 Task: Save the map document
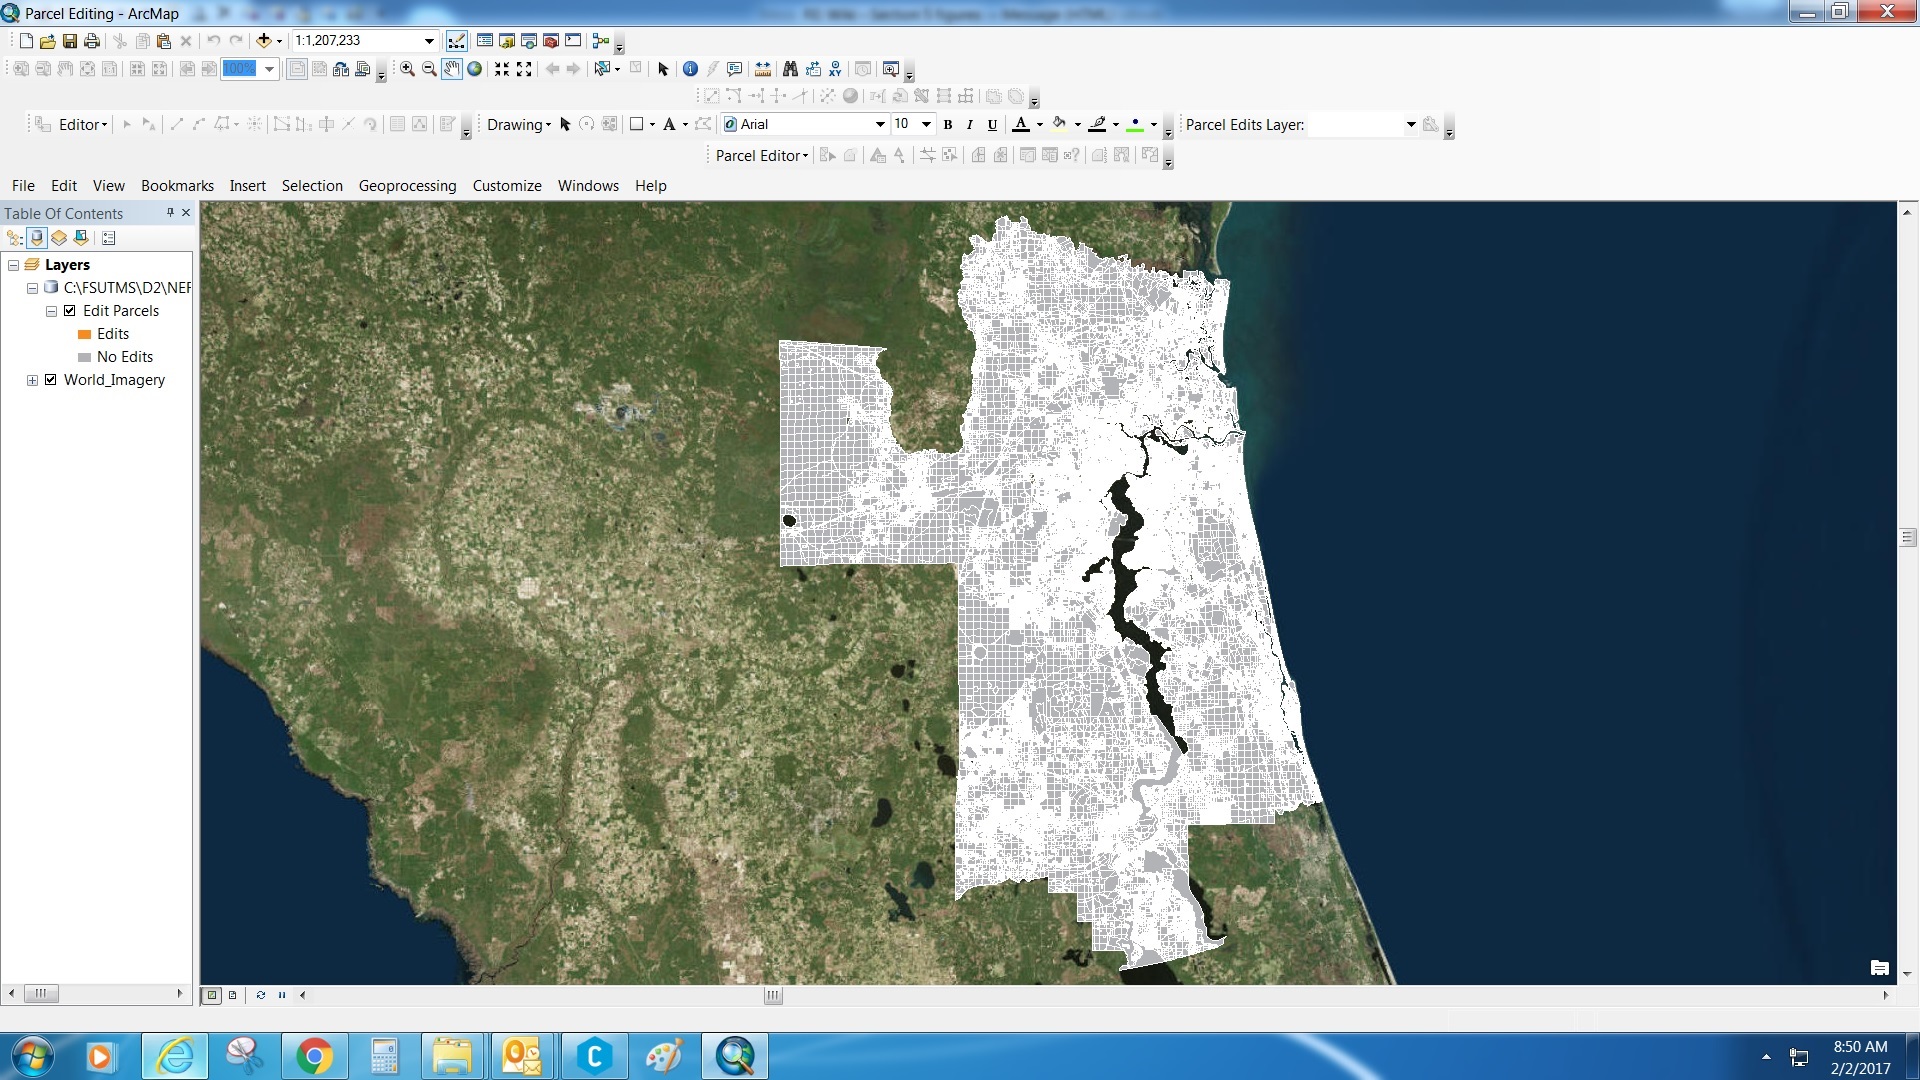[70, 41]
